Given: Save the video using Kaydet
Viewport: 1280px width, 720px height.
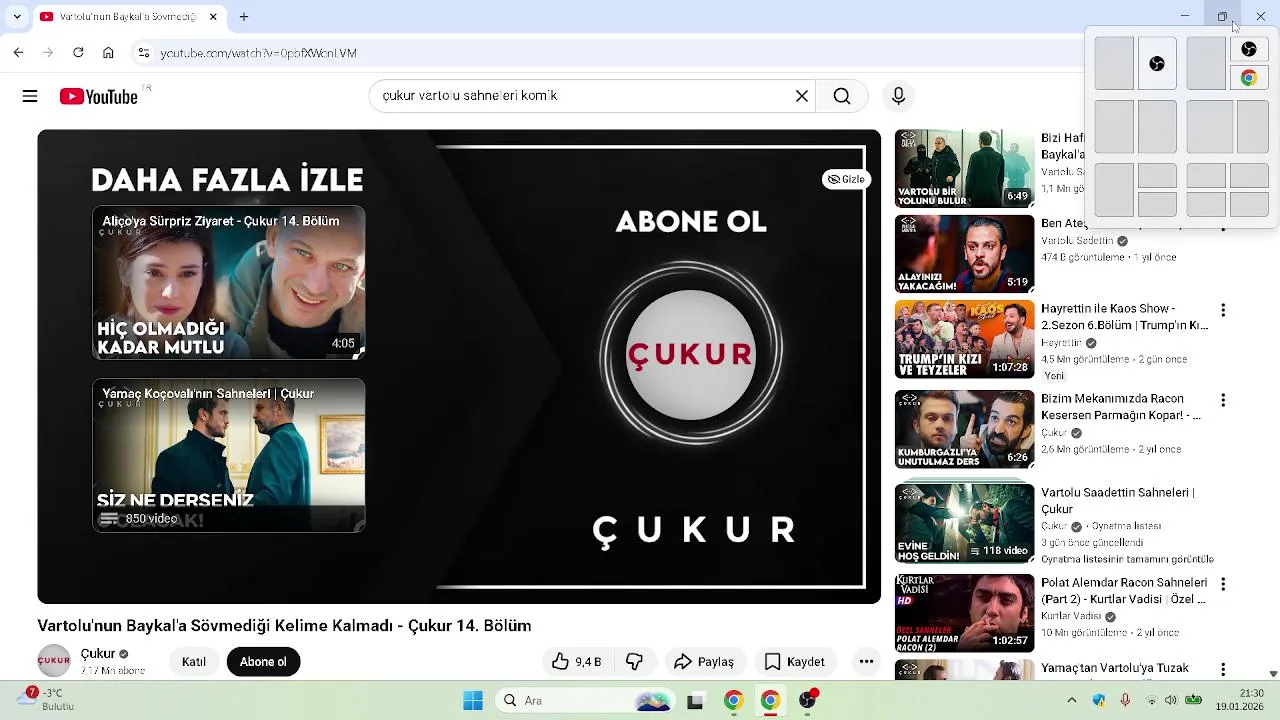Looking at the screenshot, I should [x=795, y=661].
